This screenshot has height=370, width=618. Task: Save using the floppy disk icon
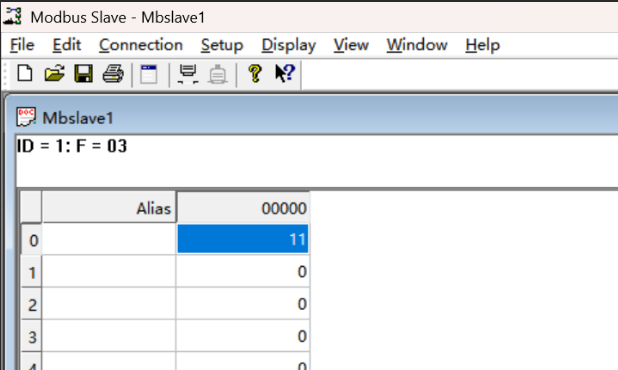click(84, 74)
